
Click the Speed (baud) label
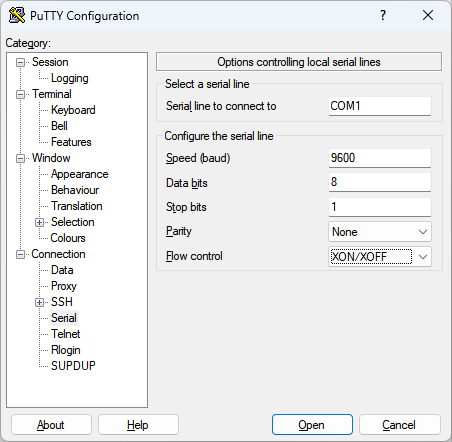click(x=198, y=158)
